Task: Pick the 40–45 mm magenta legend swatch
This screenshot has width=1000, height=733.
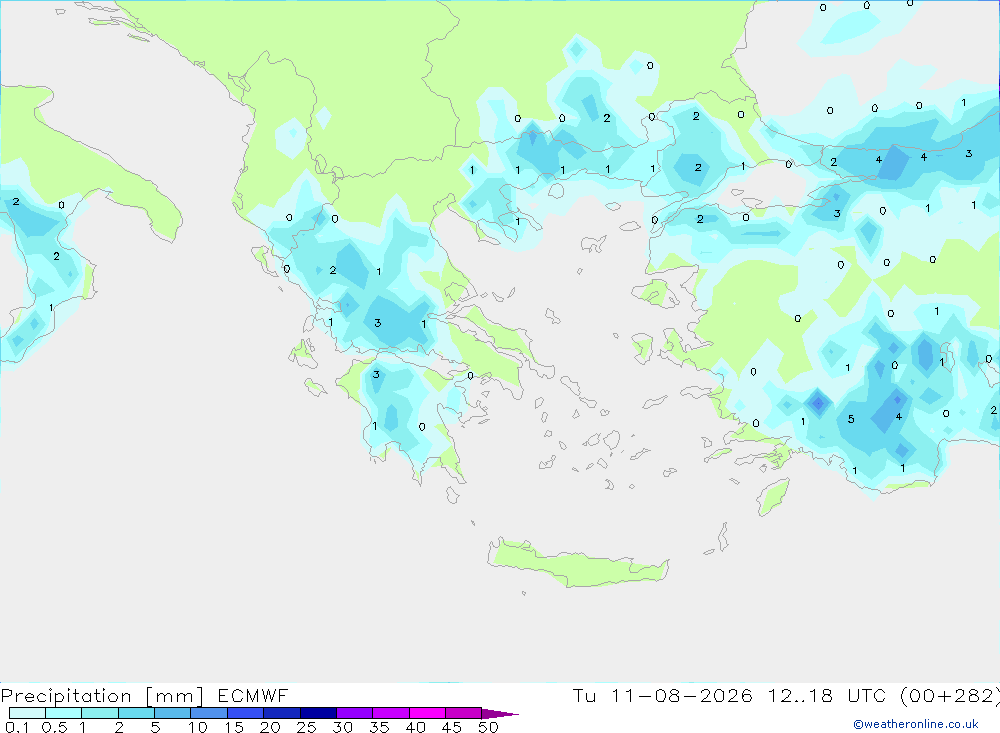Action: point(427,713)
